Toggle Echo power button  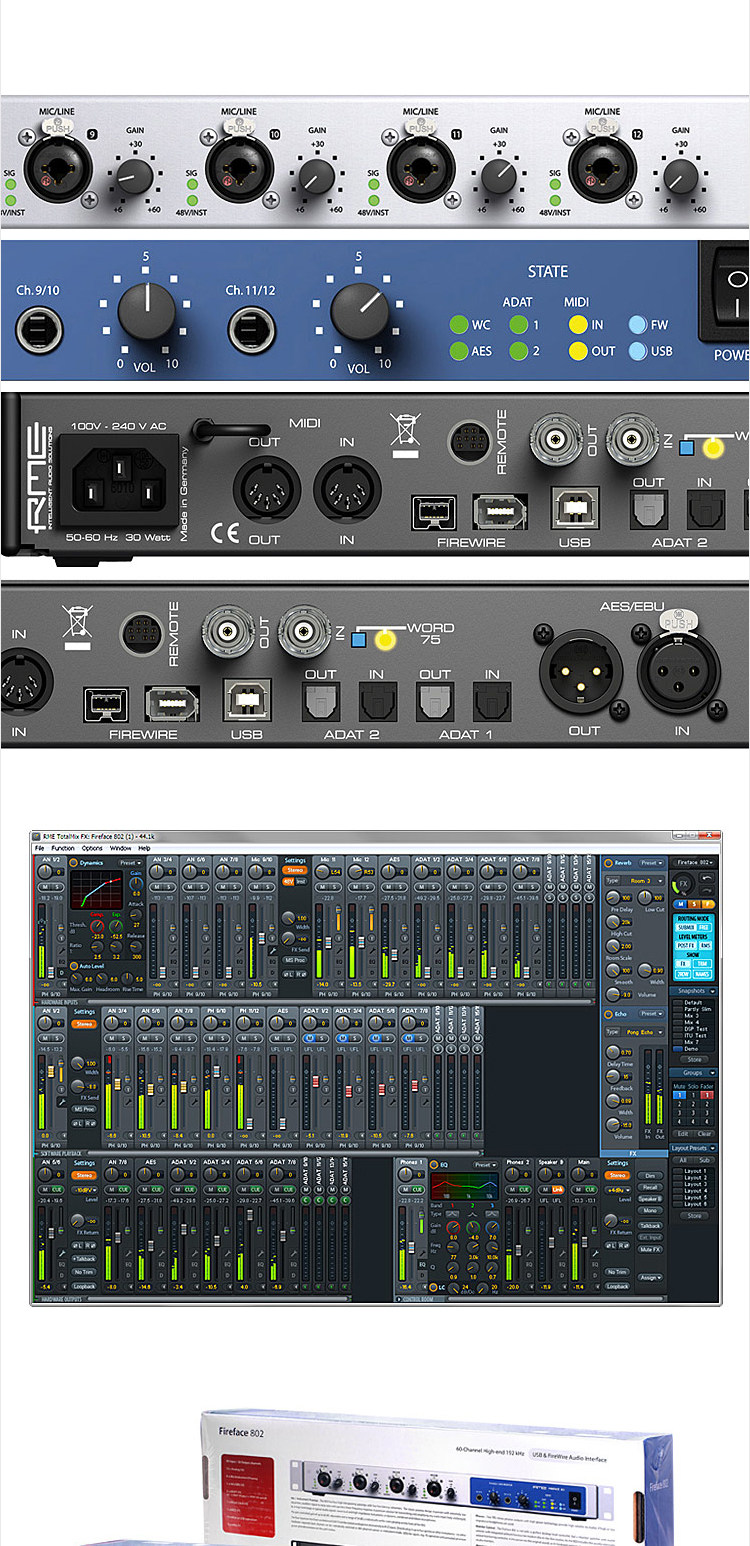coord(608,1014)
